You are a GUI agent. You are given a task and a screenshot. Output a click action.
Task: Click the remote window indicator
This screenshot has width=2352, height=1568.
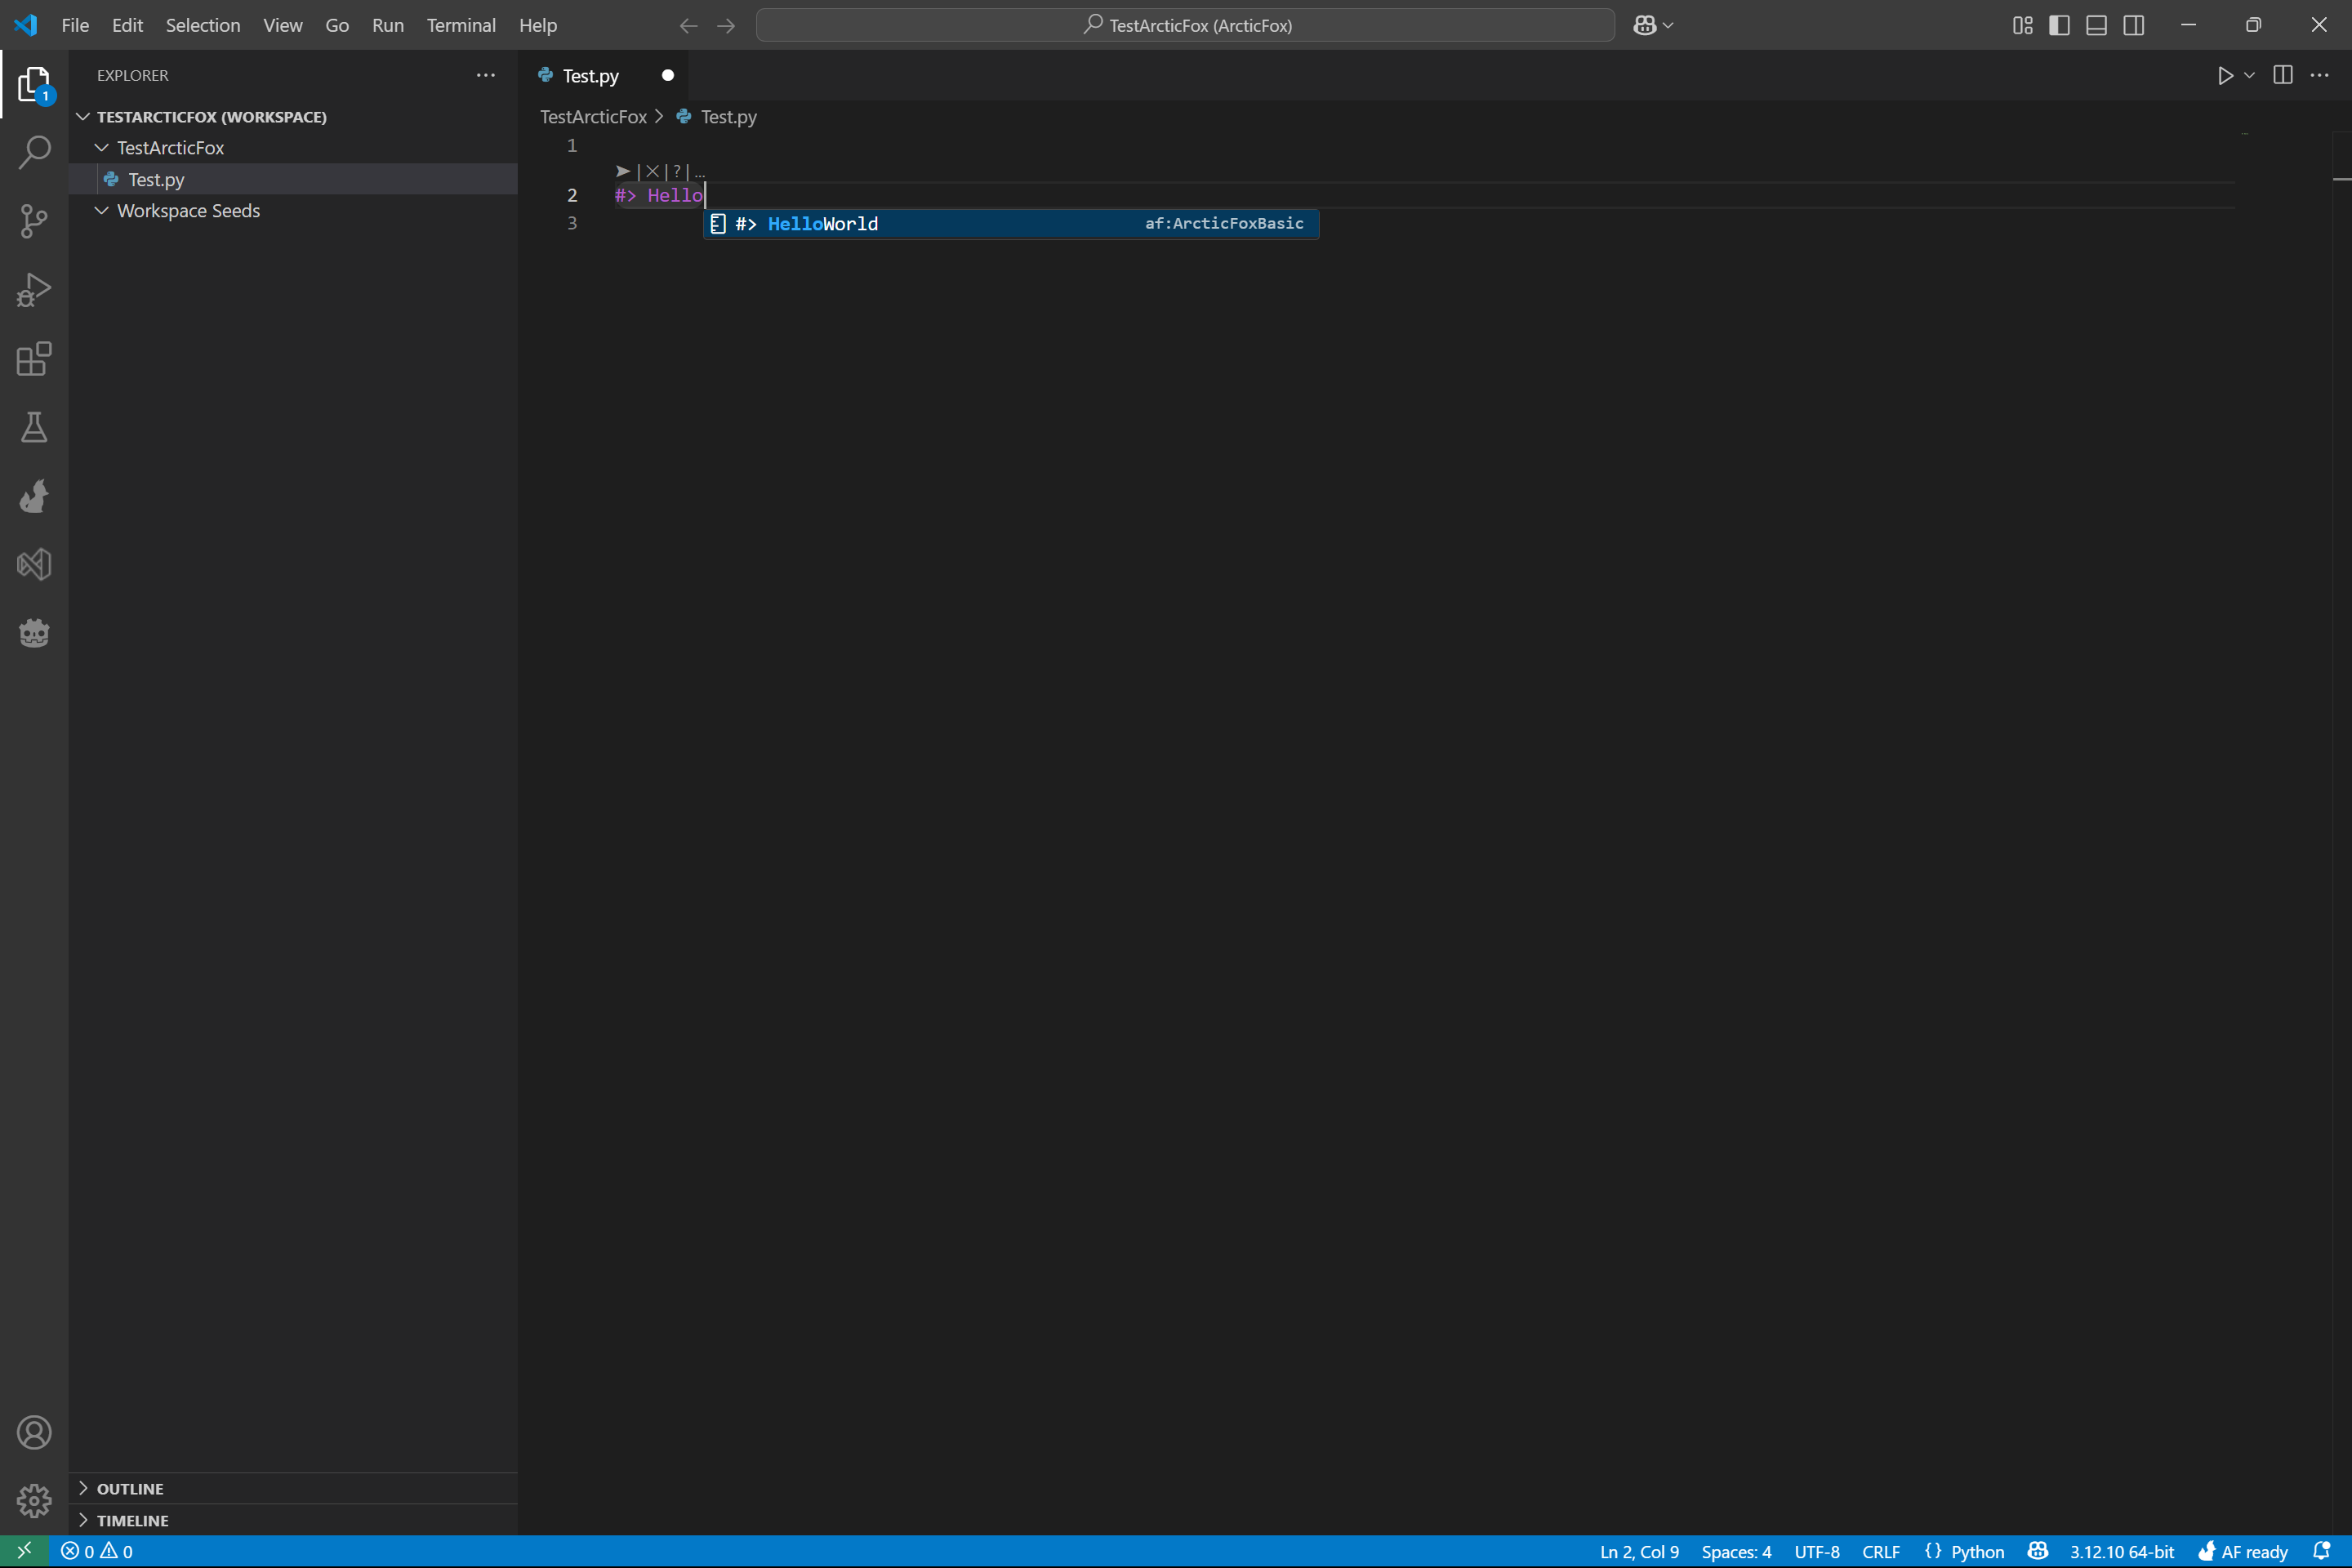point(24,1551)
